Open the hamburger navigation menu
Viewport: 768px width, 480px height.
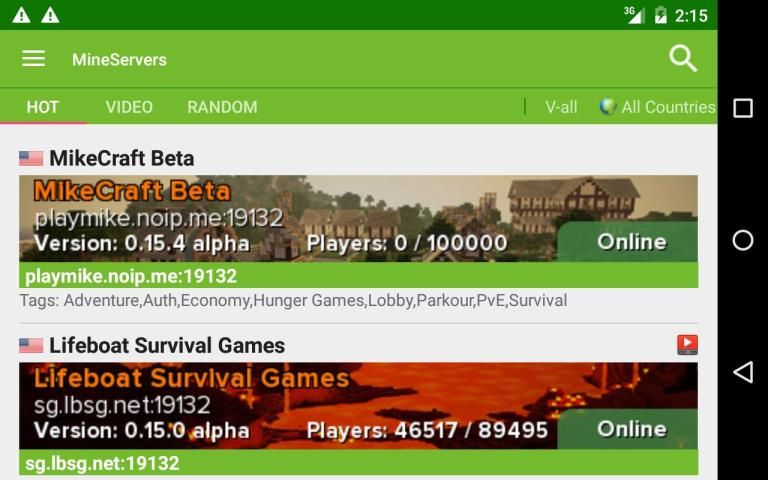[x=34, y=59]
